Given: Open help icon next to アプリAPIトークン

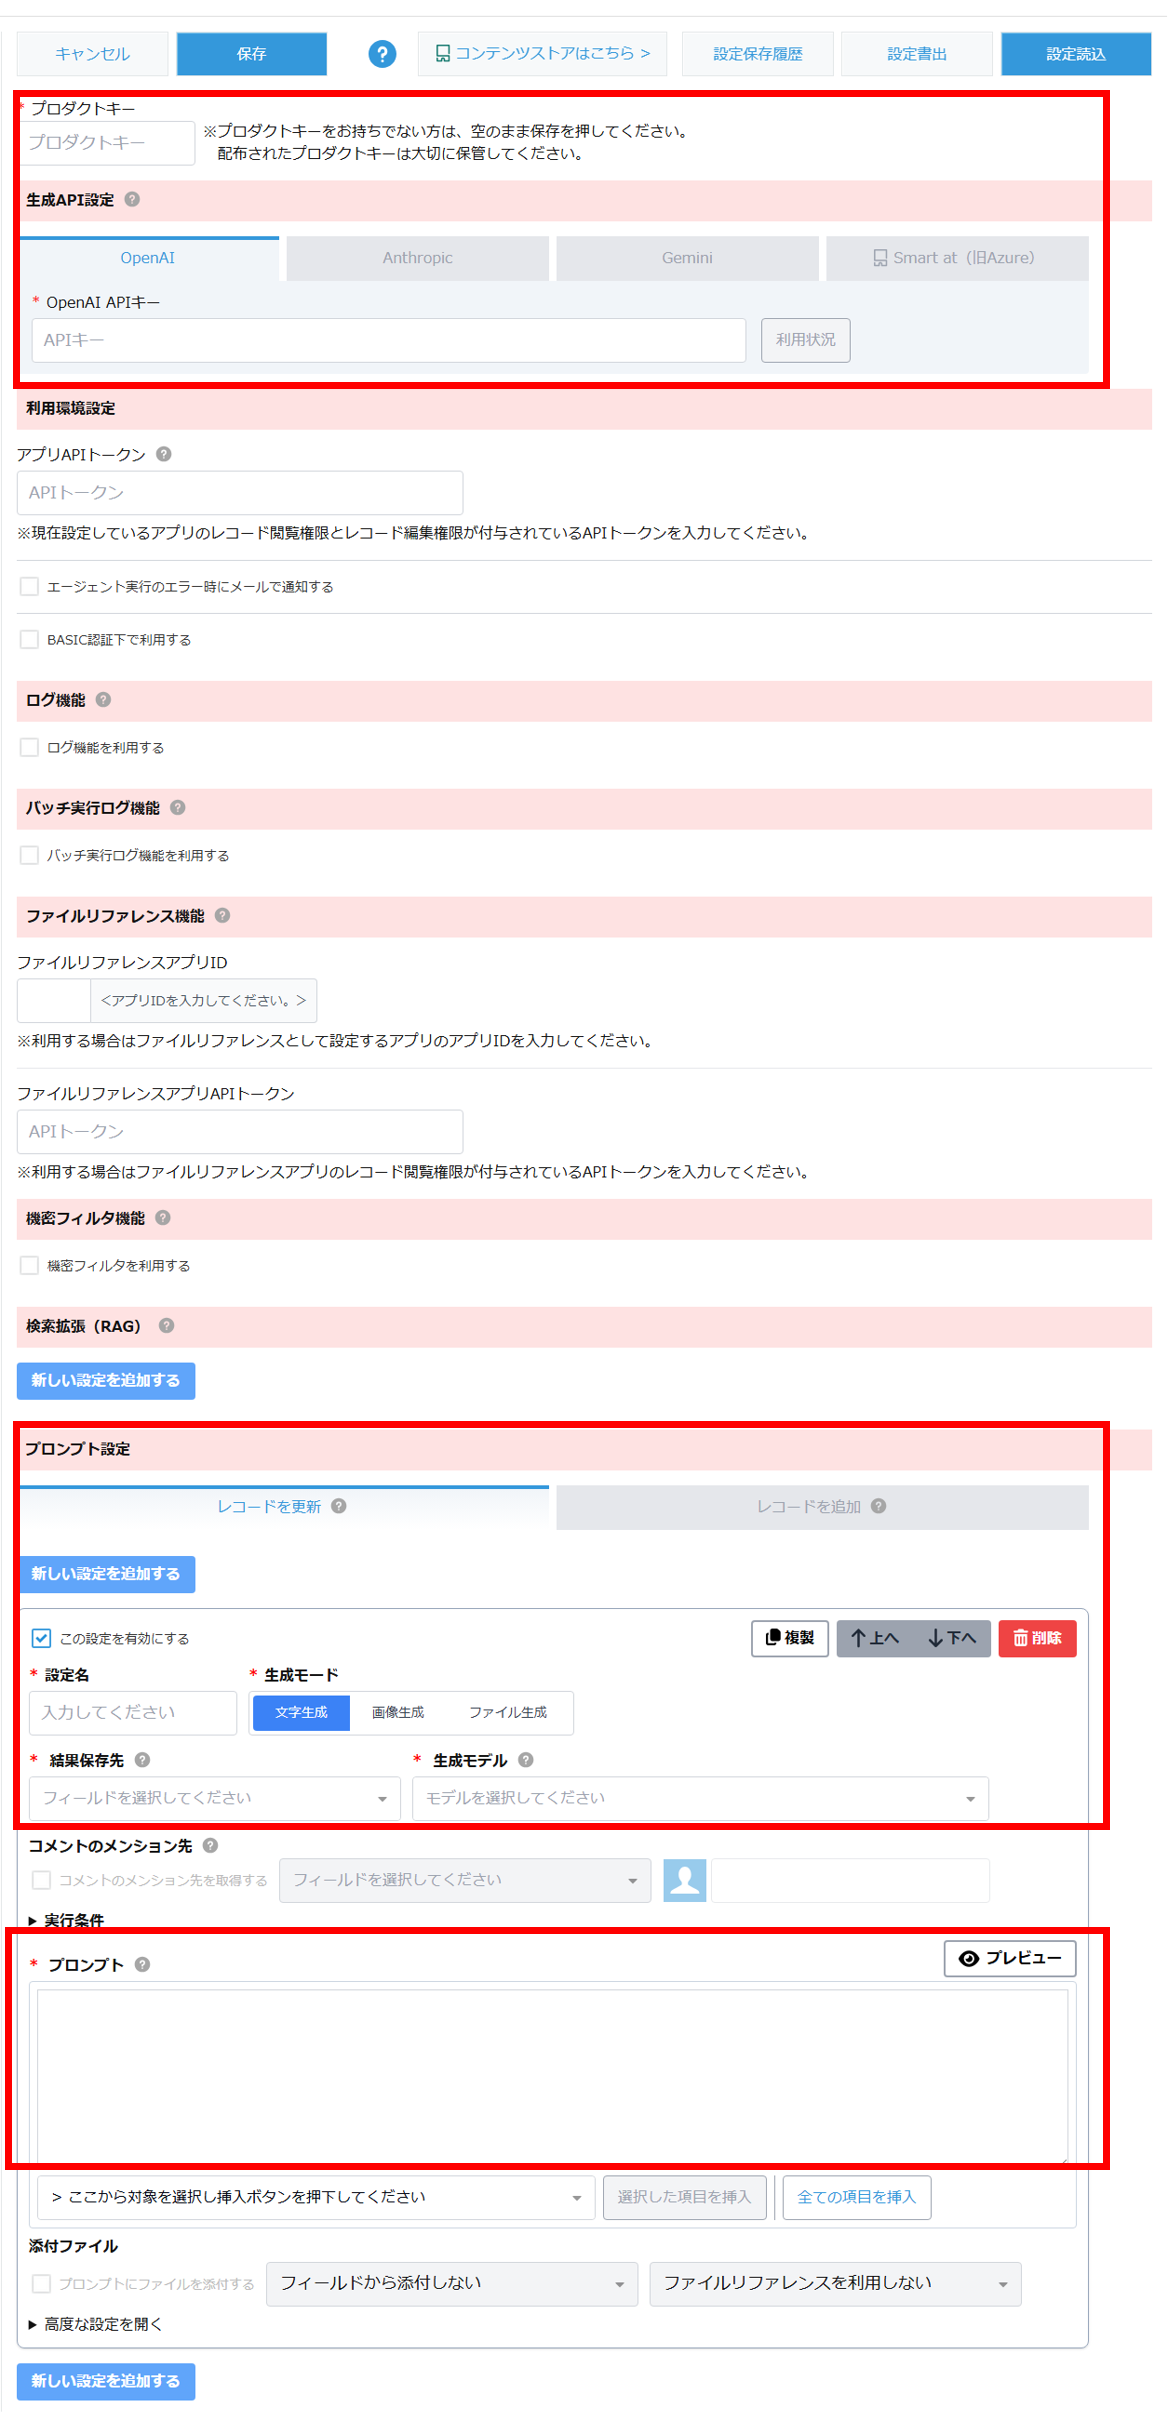Looking at the screenshot, I should [164, 454].
